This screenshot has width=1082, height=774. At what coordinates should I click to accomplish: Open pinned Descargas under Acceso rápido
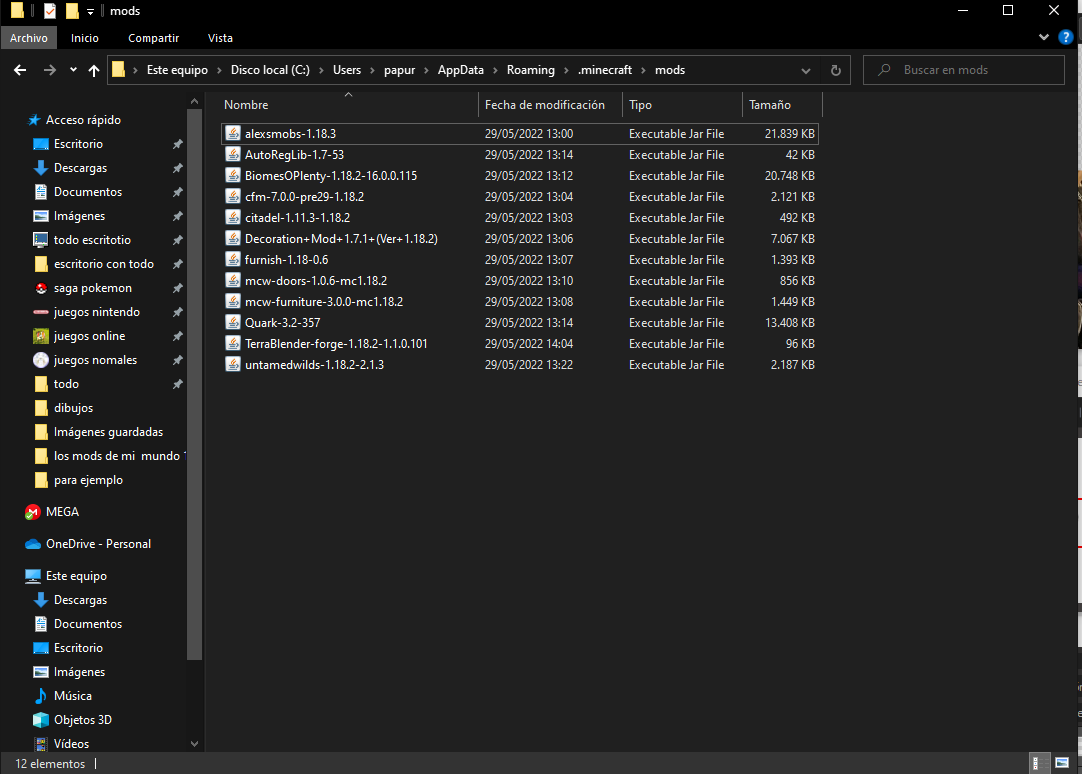pyautogui.click(x=80, y=168)
